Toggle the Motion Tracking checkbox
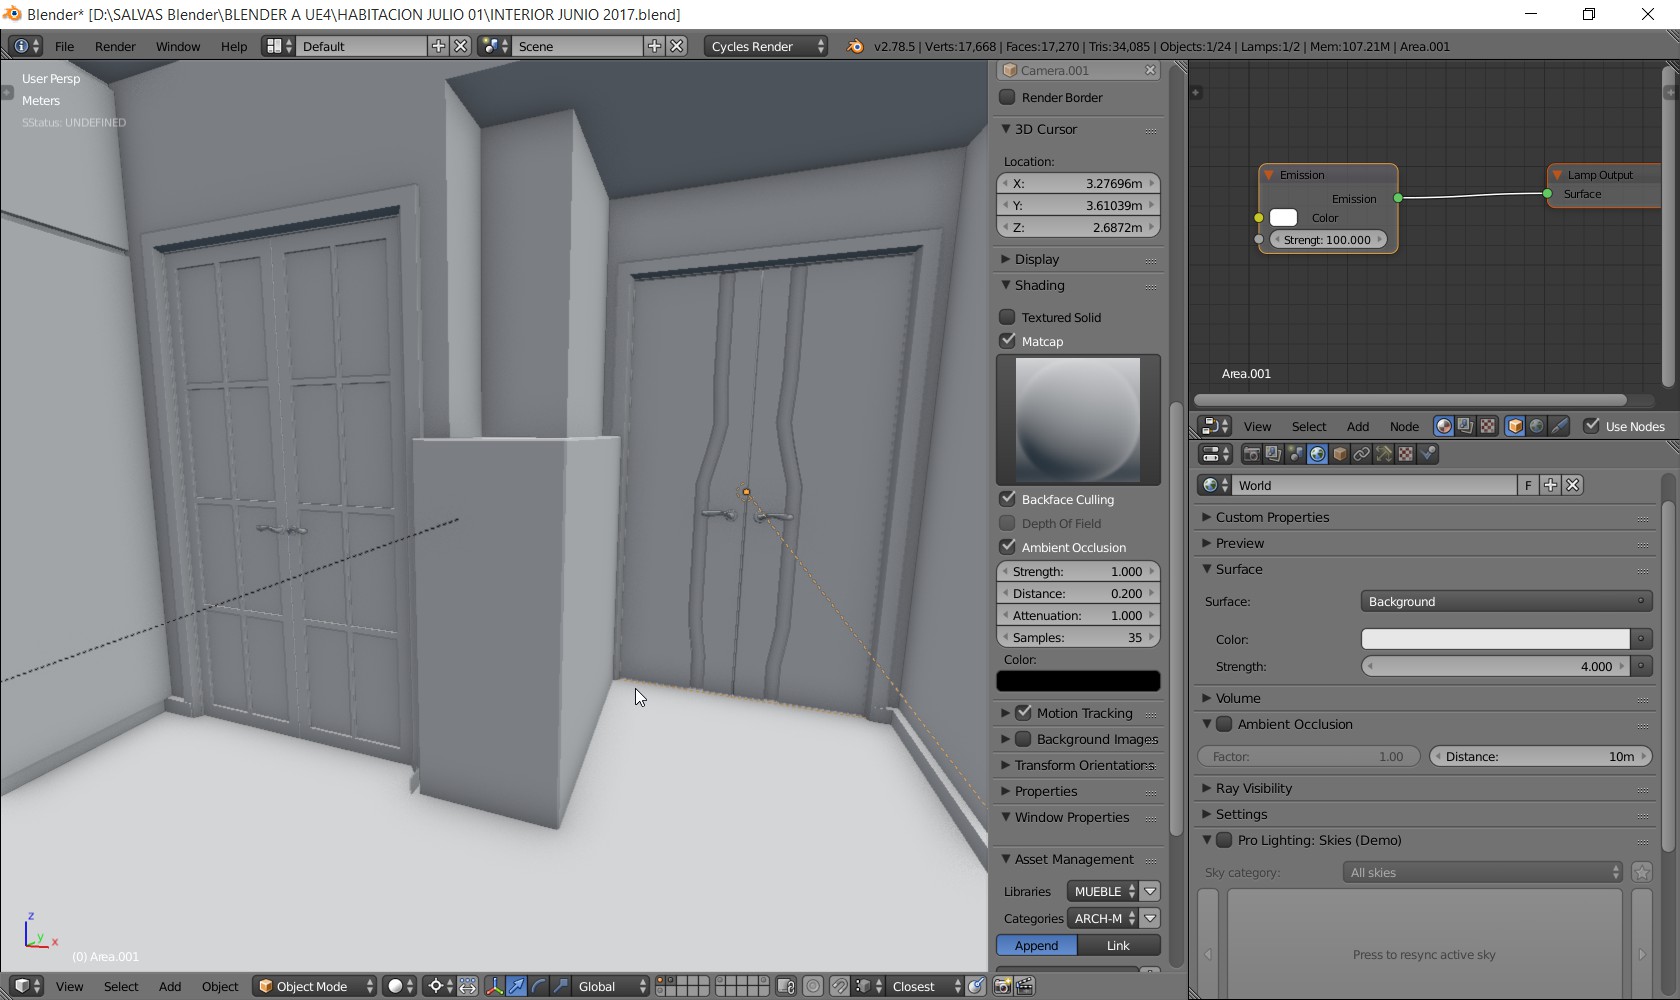The width and height of the screenshot is (1680, 1000). click(x=1023, y=713)
